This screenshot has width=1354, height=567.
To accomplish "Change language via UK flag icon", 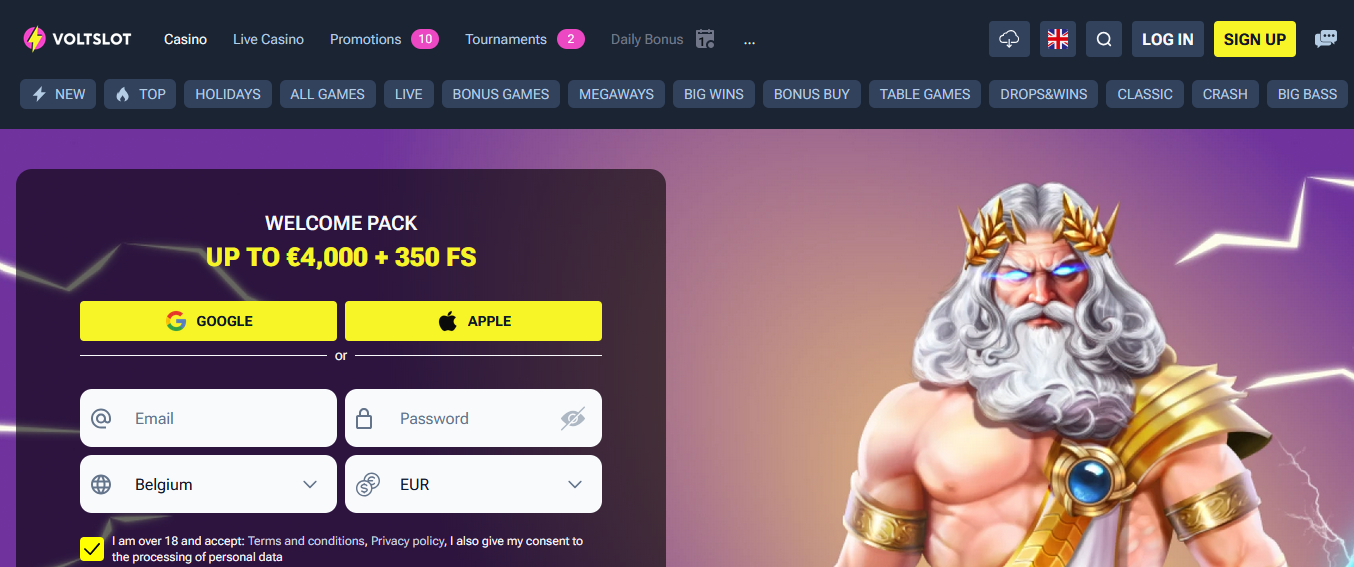I will pos(1057,39).
